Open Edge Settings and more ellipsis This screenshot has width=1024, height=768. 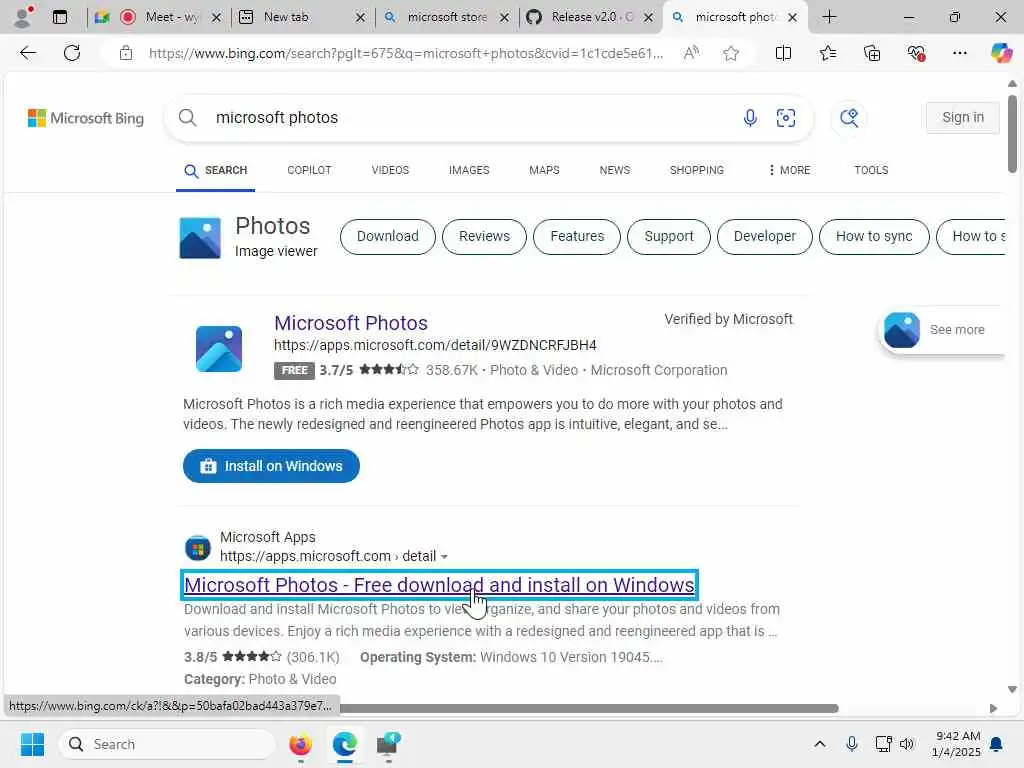tap(959, 53)
